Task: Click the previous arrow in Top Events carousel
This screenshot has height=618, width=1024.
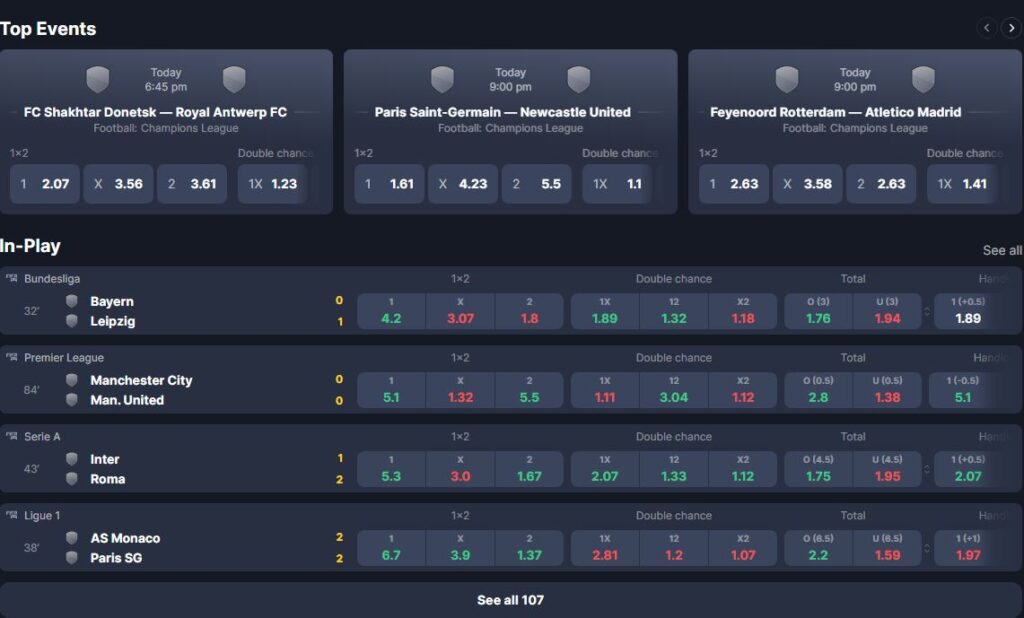Action: tap(988, 28)
